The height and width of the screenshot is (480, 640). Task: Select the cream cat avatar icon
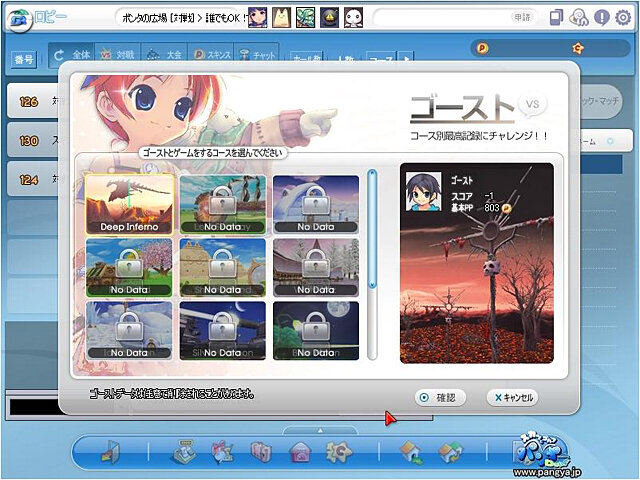point(282,18)
